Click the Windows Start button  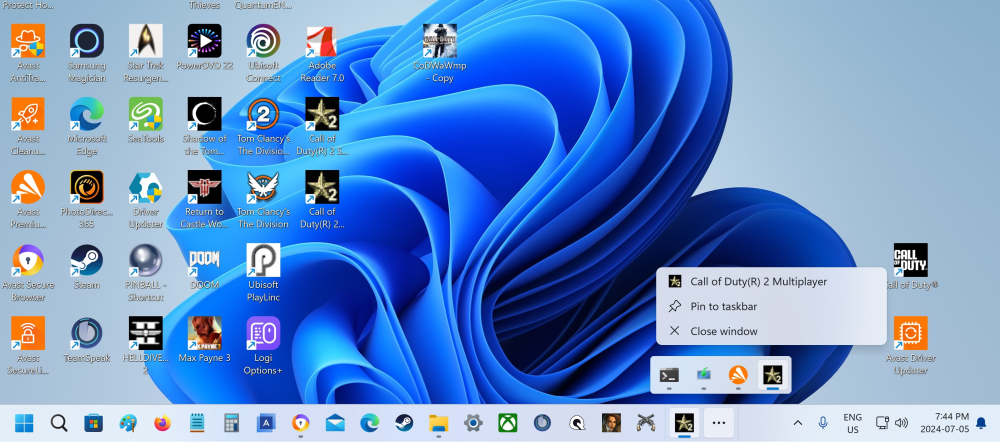24,423
